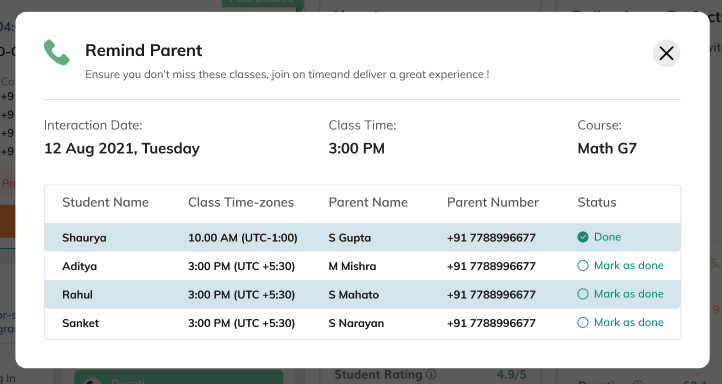Select the Rahul student row
Viewport: 722px width, 384px height.
tap(362, 294)
